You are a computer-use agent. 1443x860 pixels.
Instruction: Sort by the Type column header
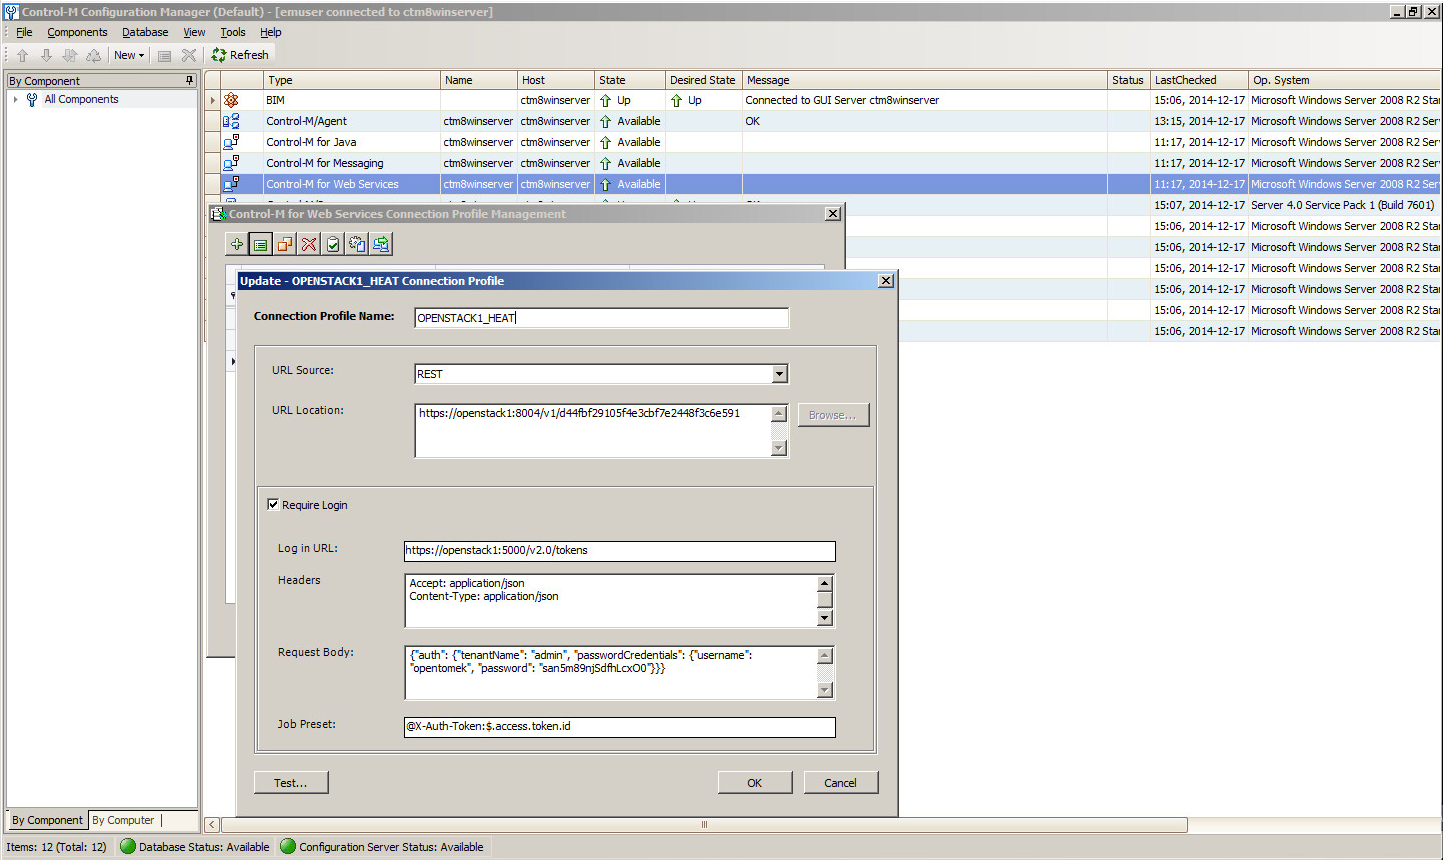point(352,80)
